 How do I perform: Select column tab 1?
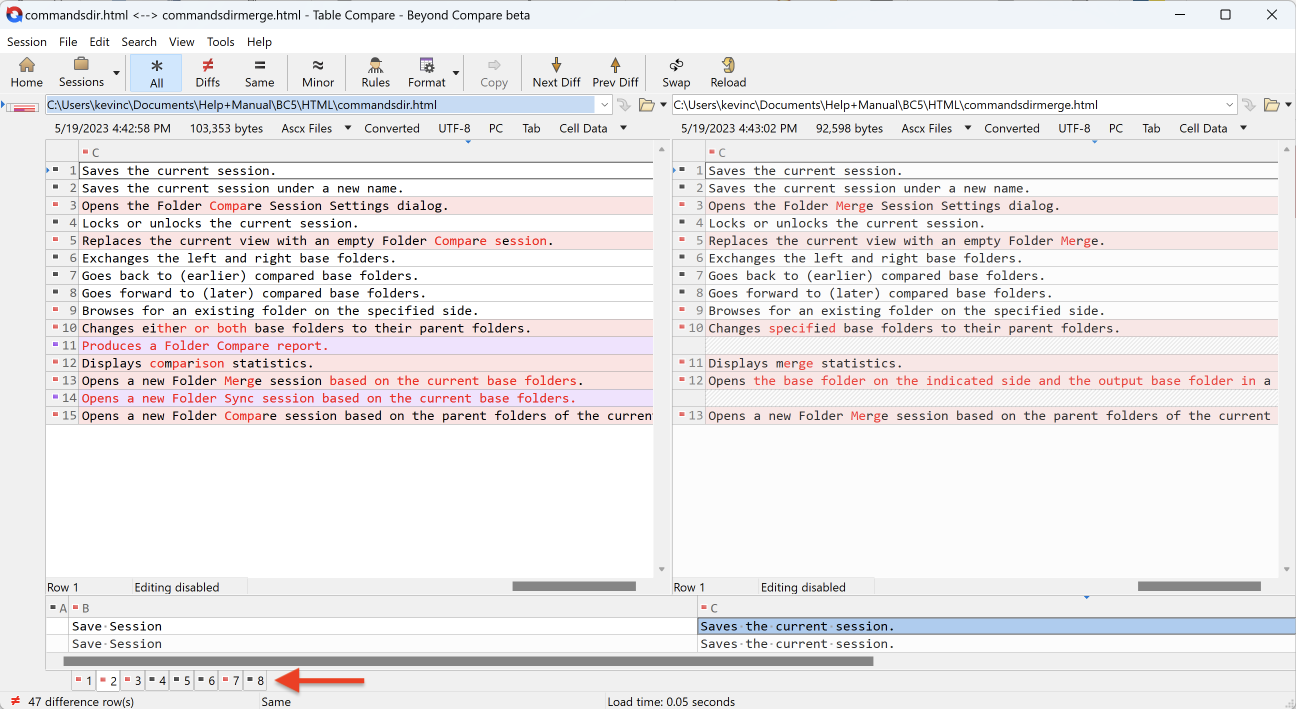(84, 680)
